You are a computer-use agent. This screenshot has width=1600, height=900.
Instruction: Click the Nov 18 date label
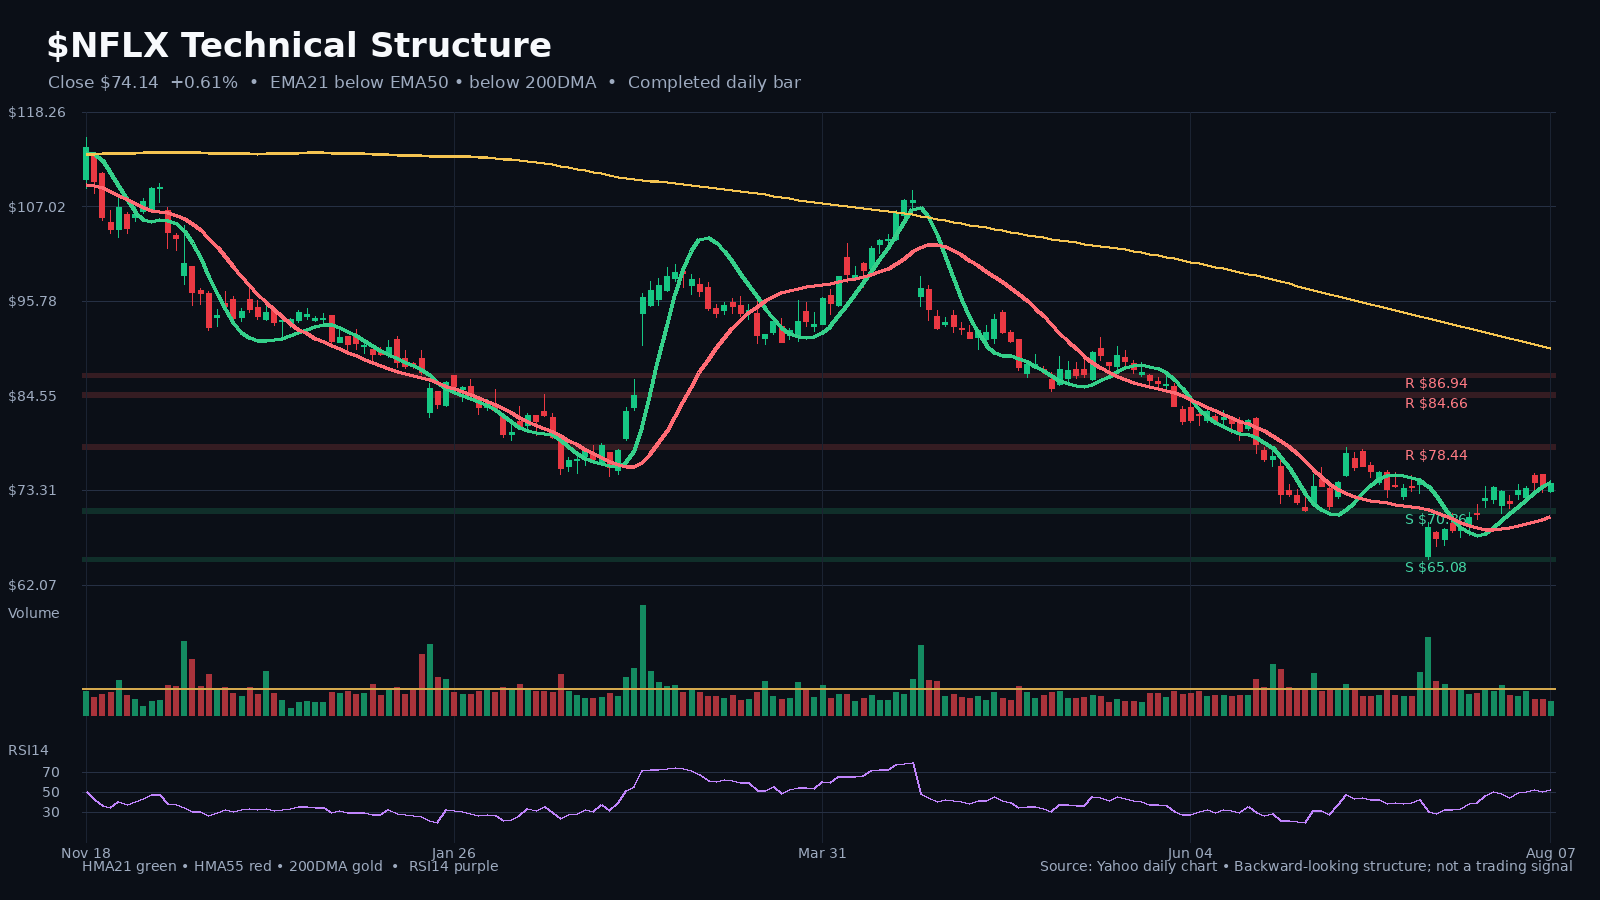tap(86, 853)
